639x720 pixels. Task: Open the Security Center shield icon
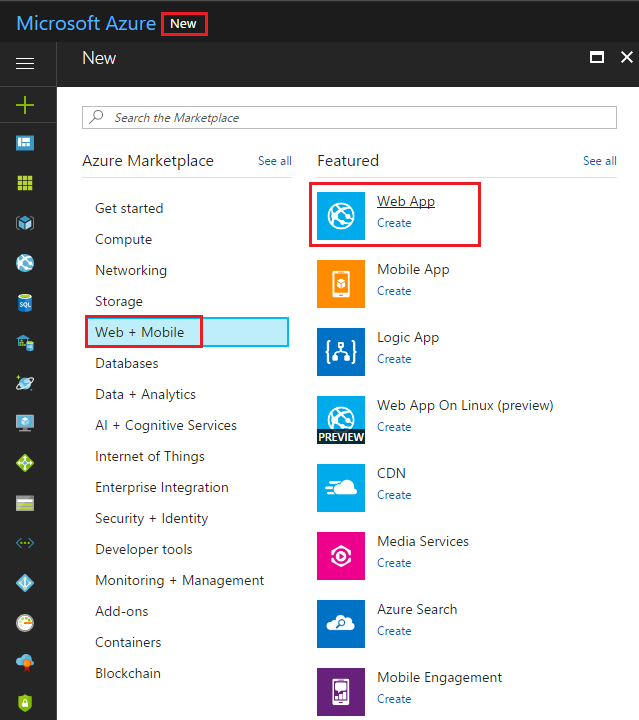coord(25,703)
